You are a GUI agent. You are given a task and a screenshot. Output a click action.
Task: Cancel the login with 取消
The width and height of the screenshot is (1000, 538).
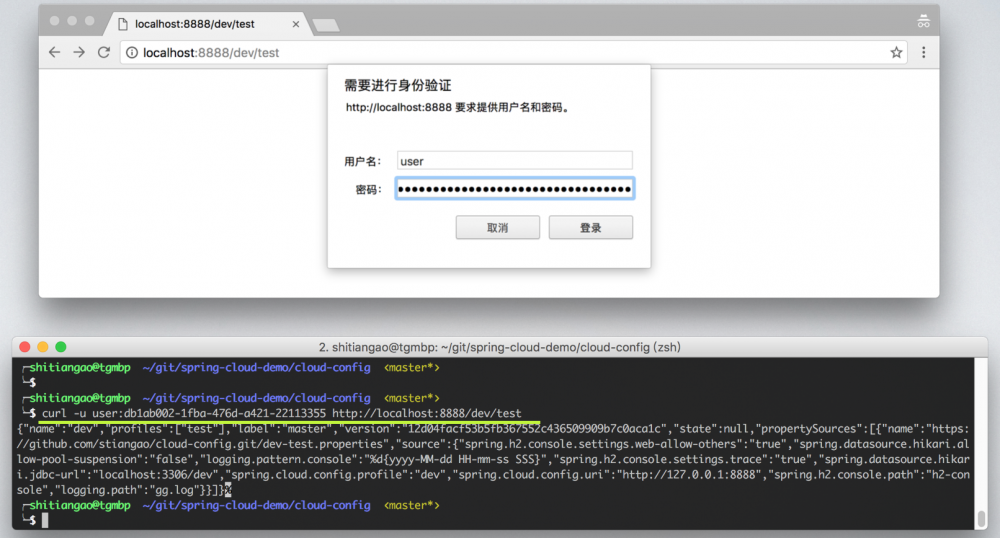[x=497, y=228]
